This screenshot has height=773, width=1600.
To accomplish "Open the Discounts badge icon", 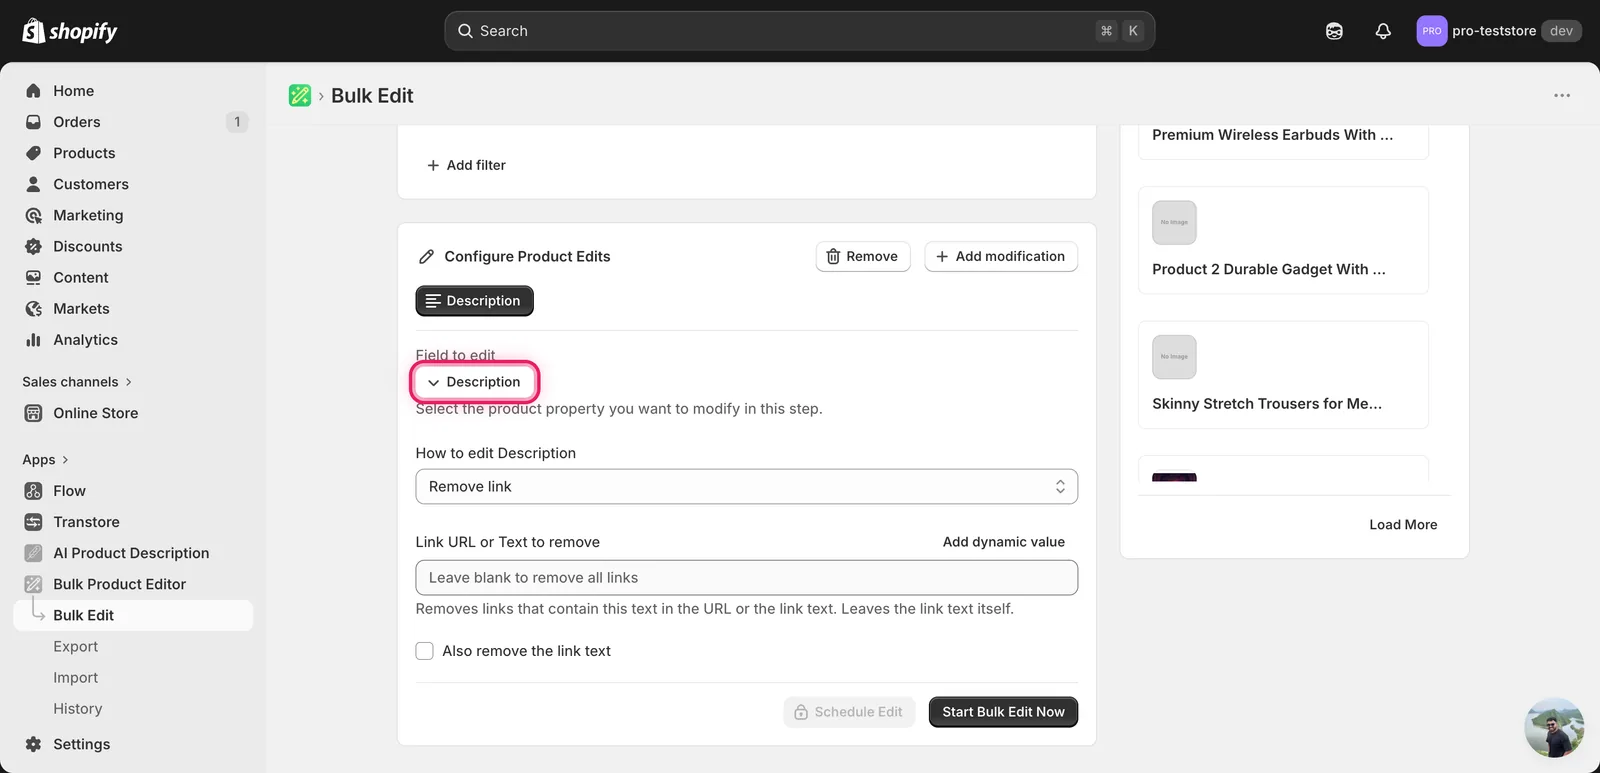I will click(x=33, y=246).
